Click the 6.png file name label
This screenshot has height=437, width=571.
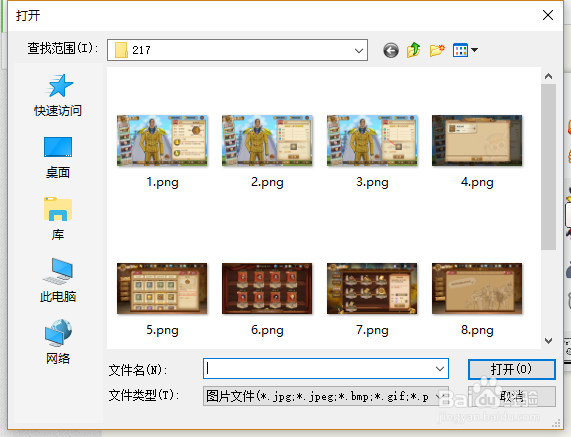pyautogui.click(x=267, y=330)
